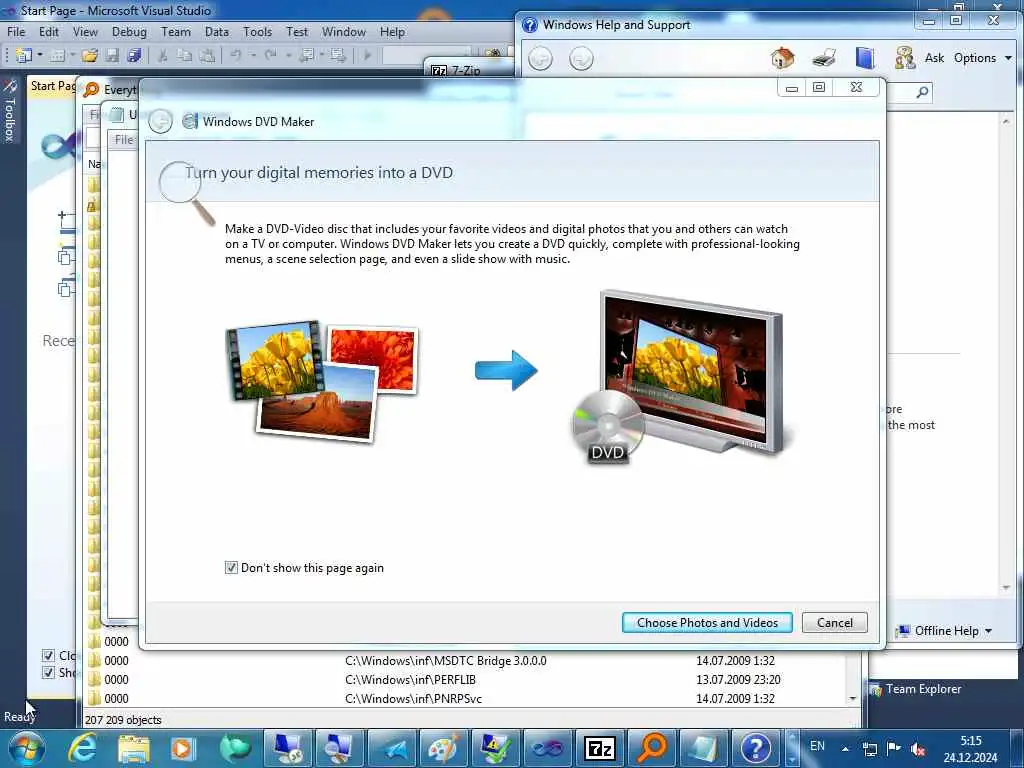This screenshot has height=768, width=1024.
Task: Open the Test menu in Visual Studio
Action: coord(296,31)
